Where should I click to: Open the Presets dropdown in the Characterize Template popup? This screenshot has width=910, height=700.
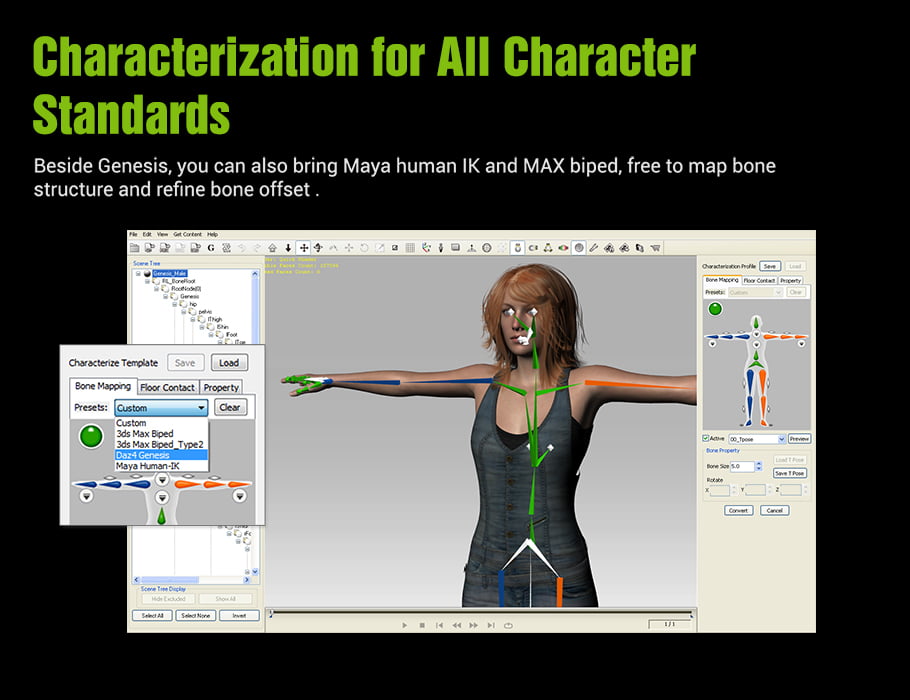pyautogui.click(x=161, y=407)
